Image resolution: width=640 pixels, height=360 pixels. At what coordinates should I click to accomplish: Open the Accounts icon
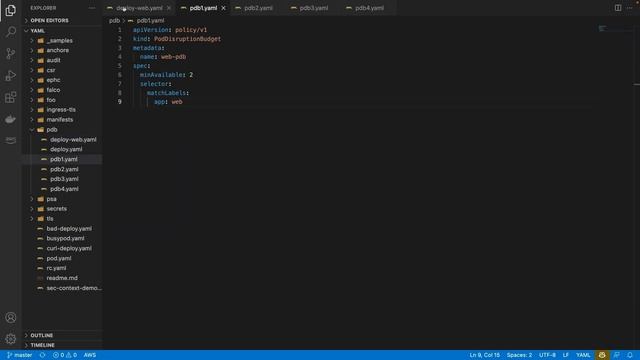point(11,318)
